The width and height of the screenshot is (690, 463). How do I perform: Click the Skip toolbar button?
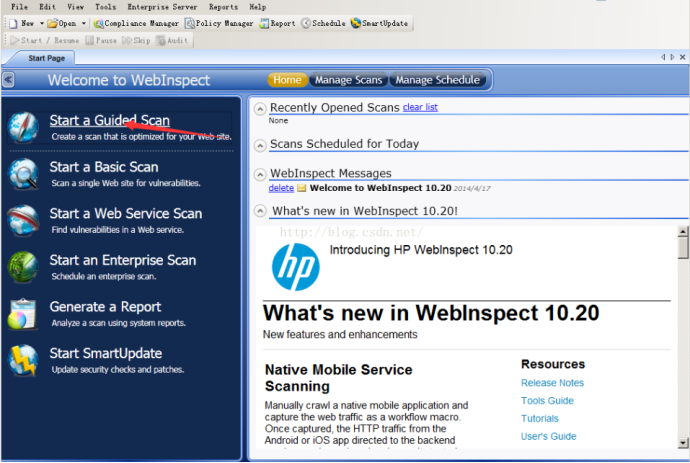(x=136, y=40)
